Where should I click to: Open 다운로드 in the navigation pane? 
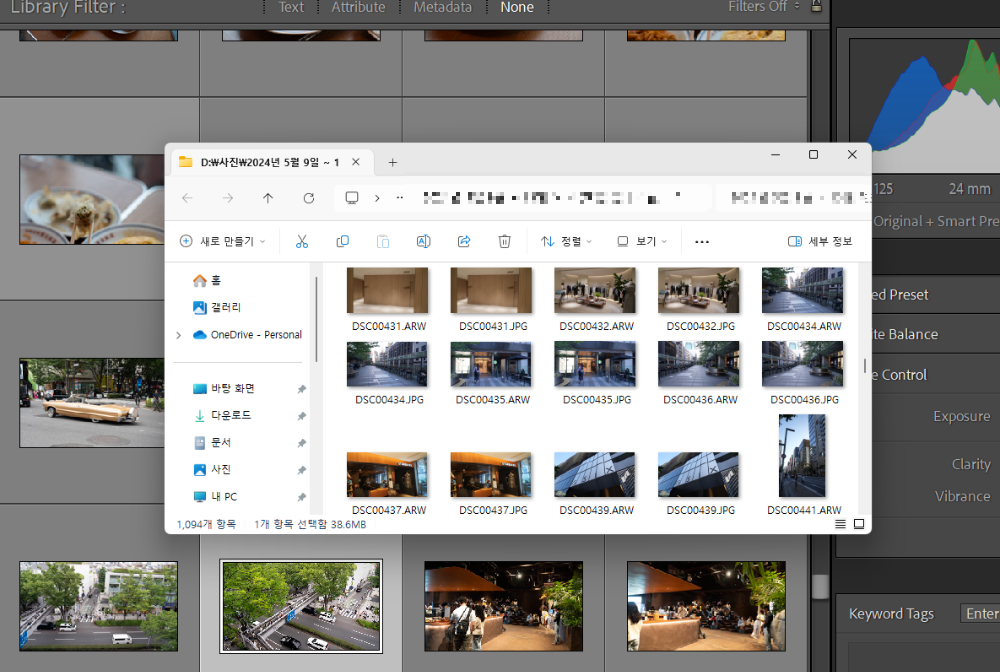coord(222,415)
